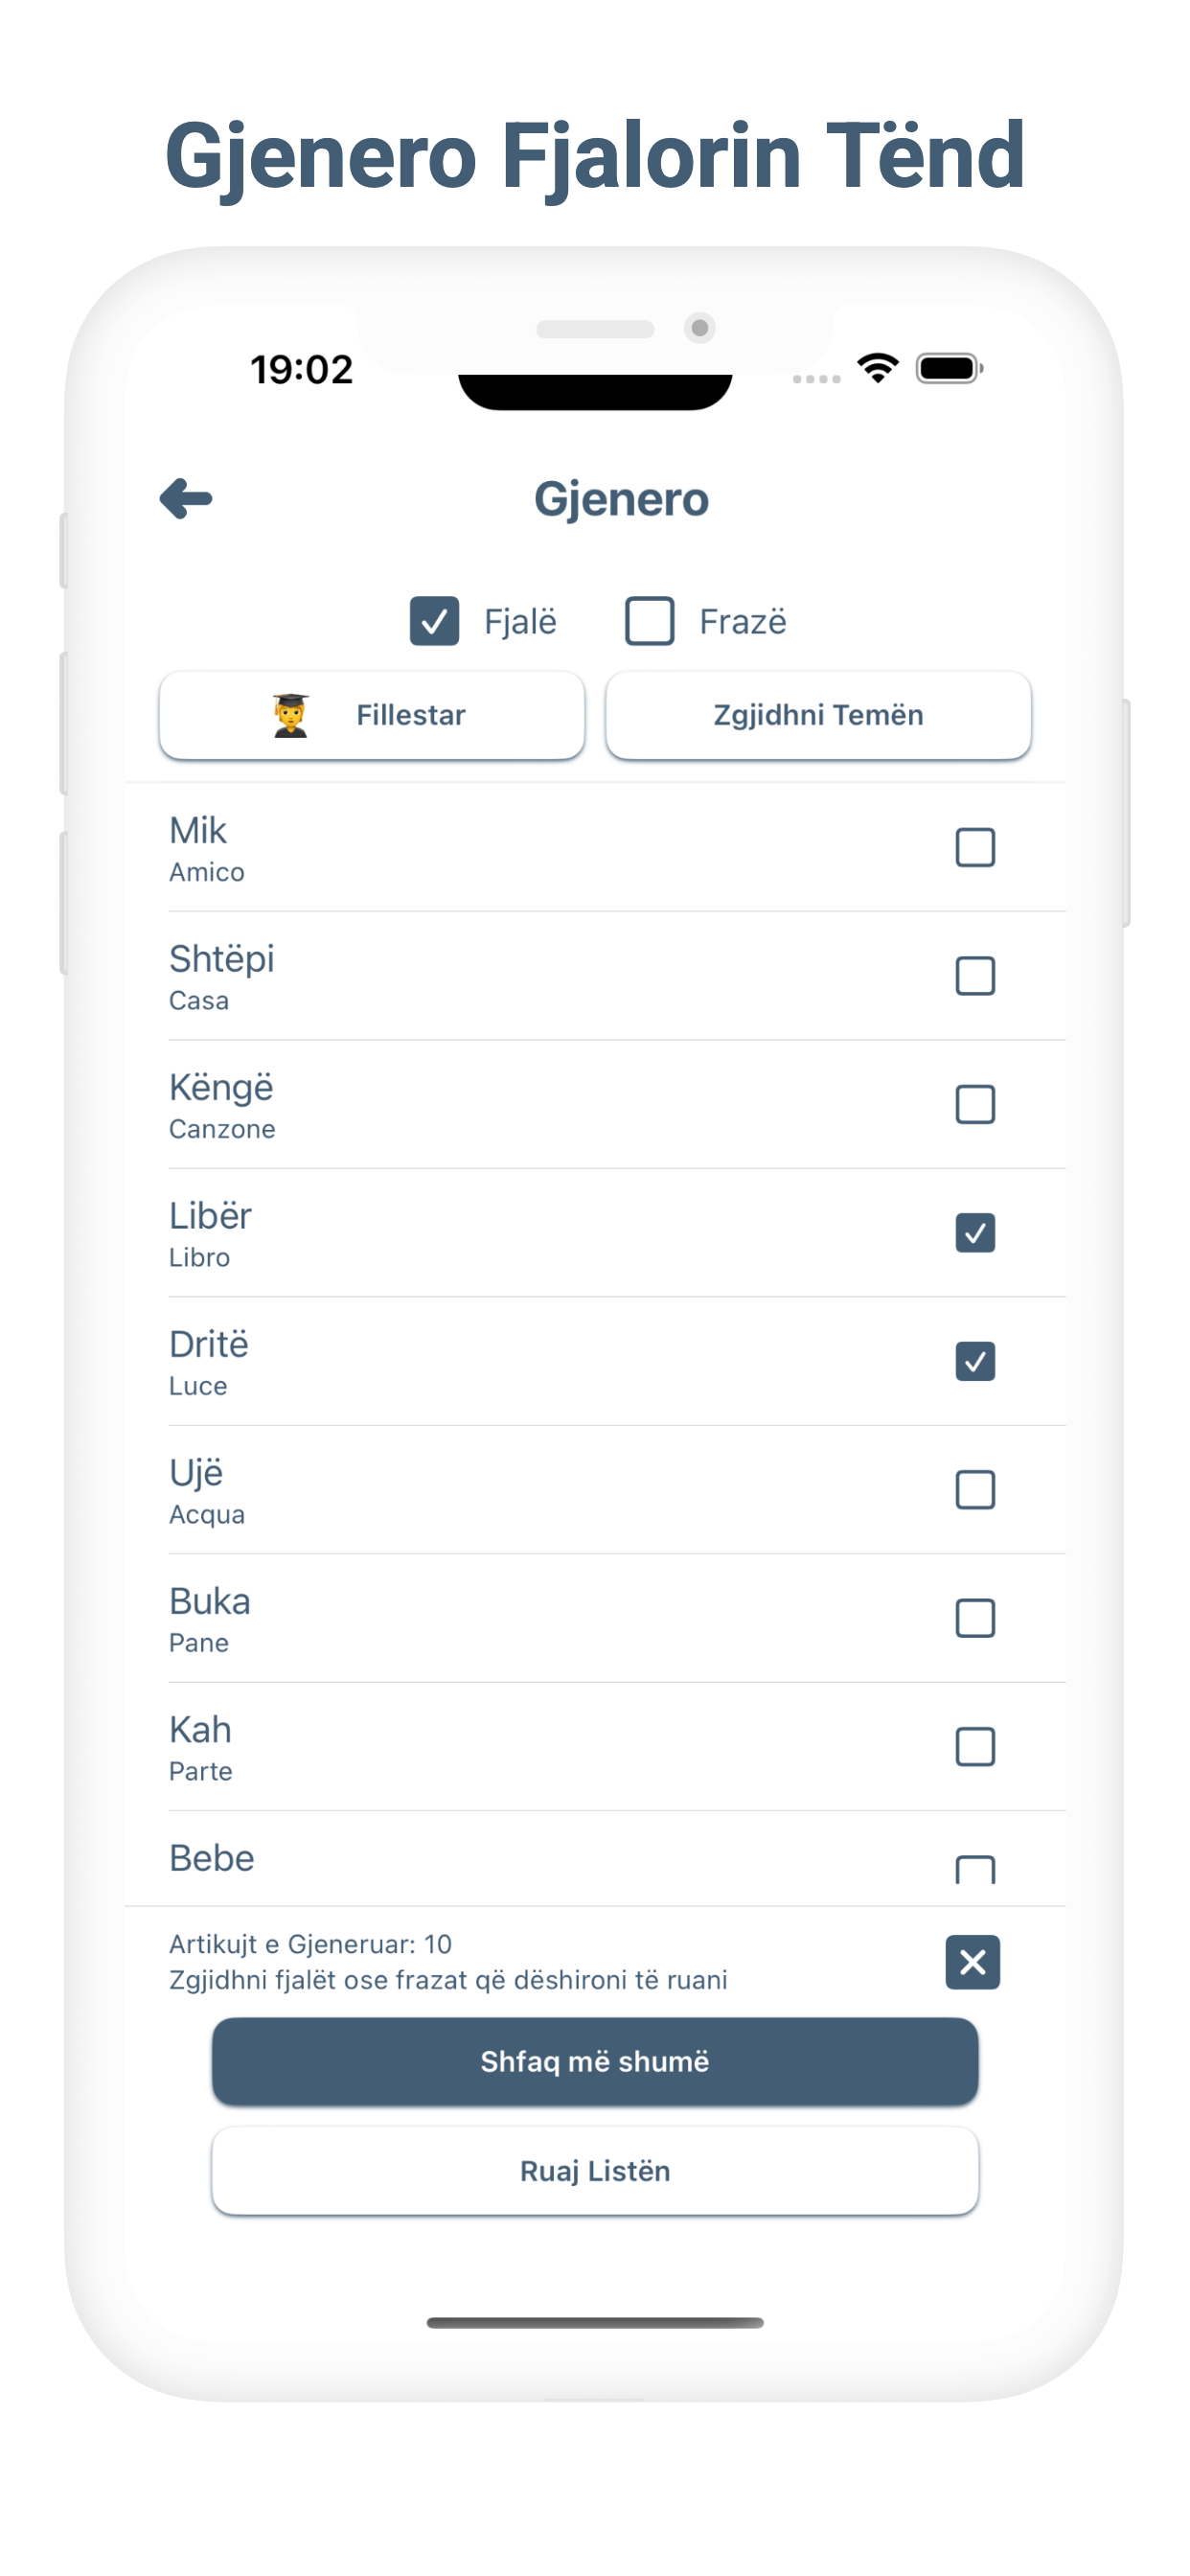
Task: Tap the graduate emoji on Fillestar button
Action: tap(291, 715)
